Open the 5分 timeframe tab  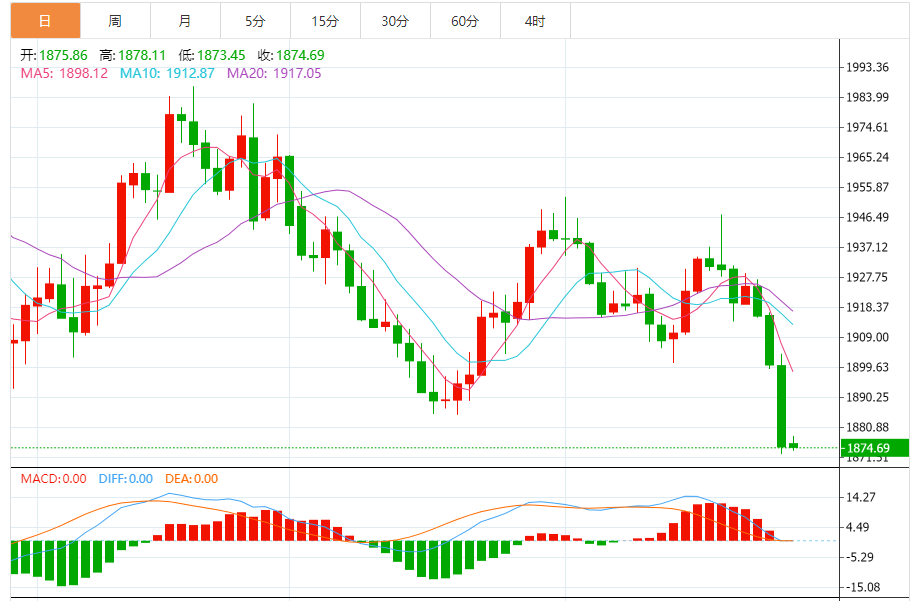(x=255, y=21)
